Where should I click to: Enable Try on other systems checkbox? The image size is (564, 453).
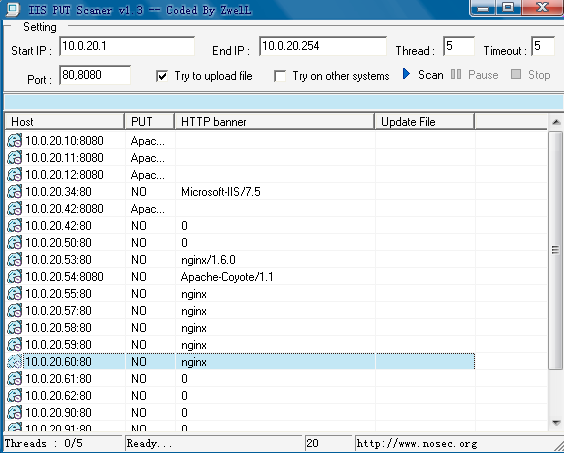280,76
